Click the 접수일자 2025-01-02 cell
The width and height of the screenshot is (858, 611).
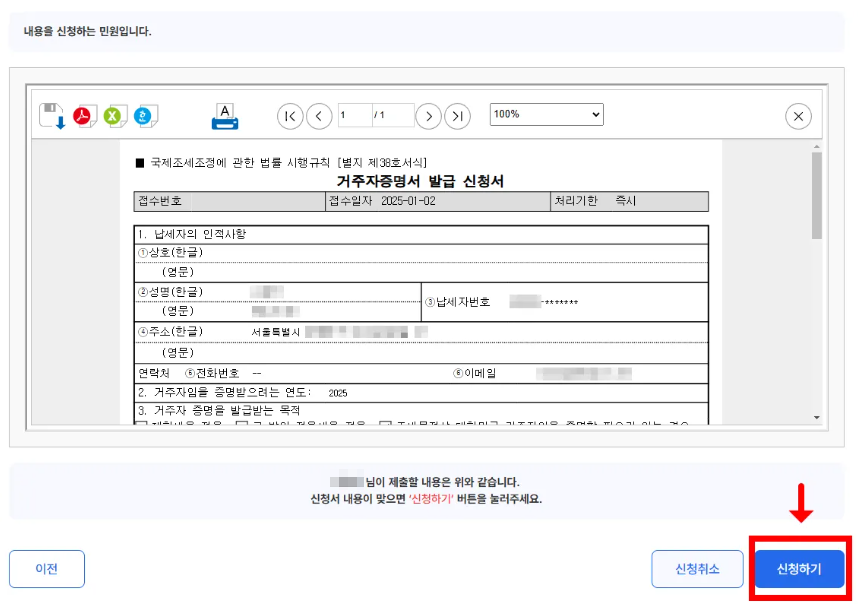438,201
